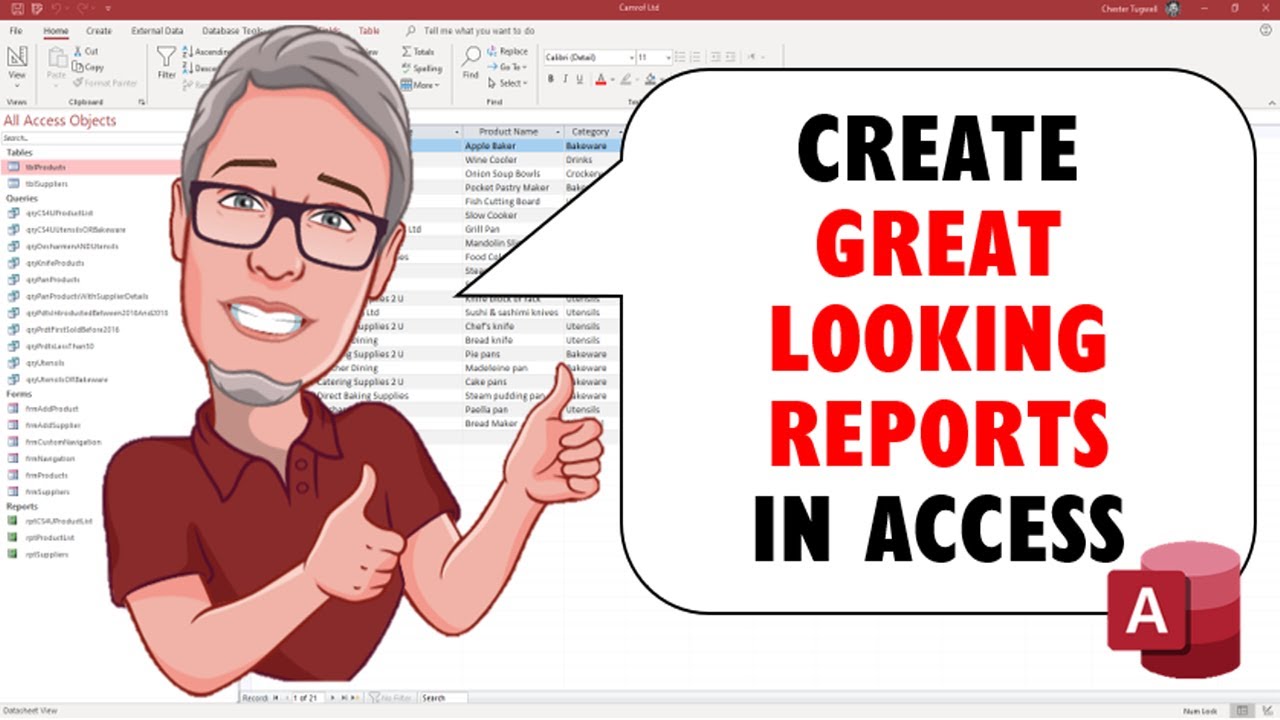1280x720 pixels.
Task: Go to first record button
Action: click(x=277, y=697)
